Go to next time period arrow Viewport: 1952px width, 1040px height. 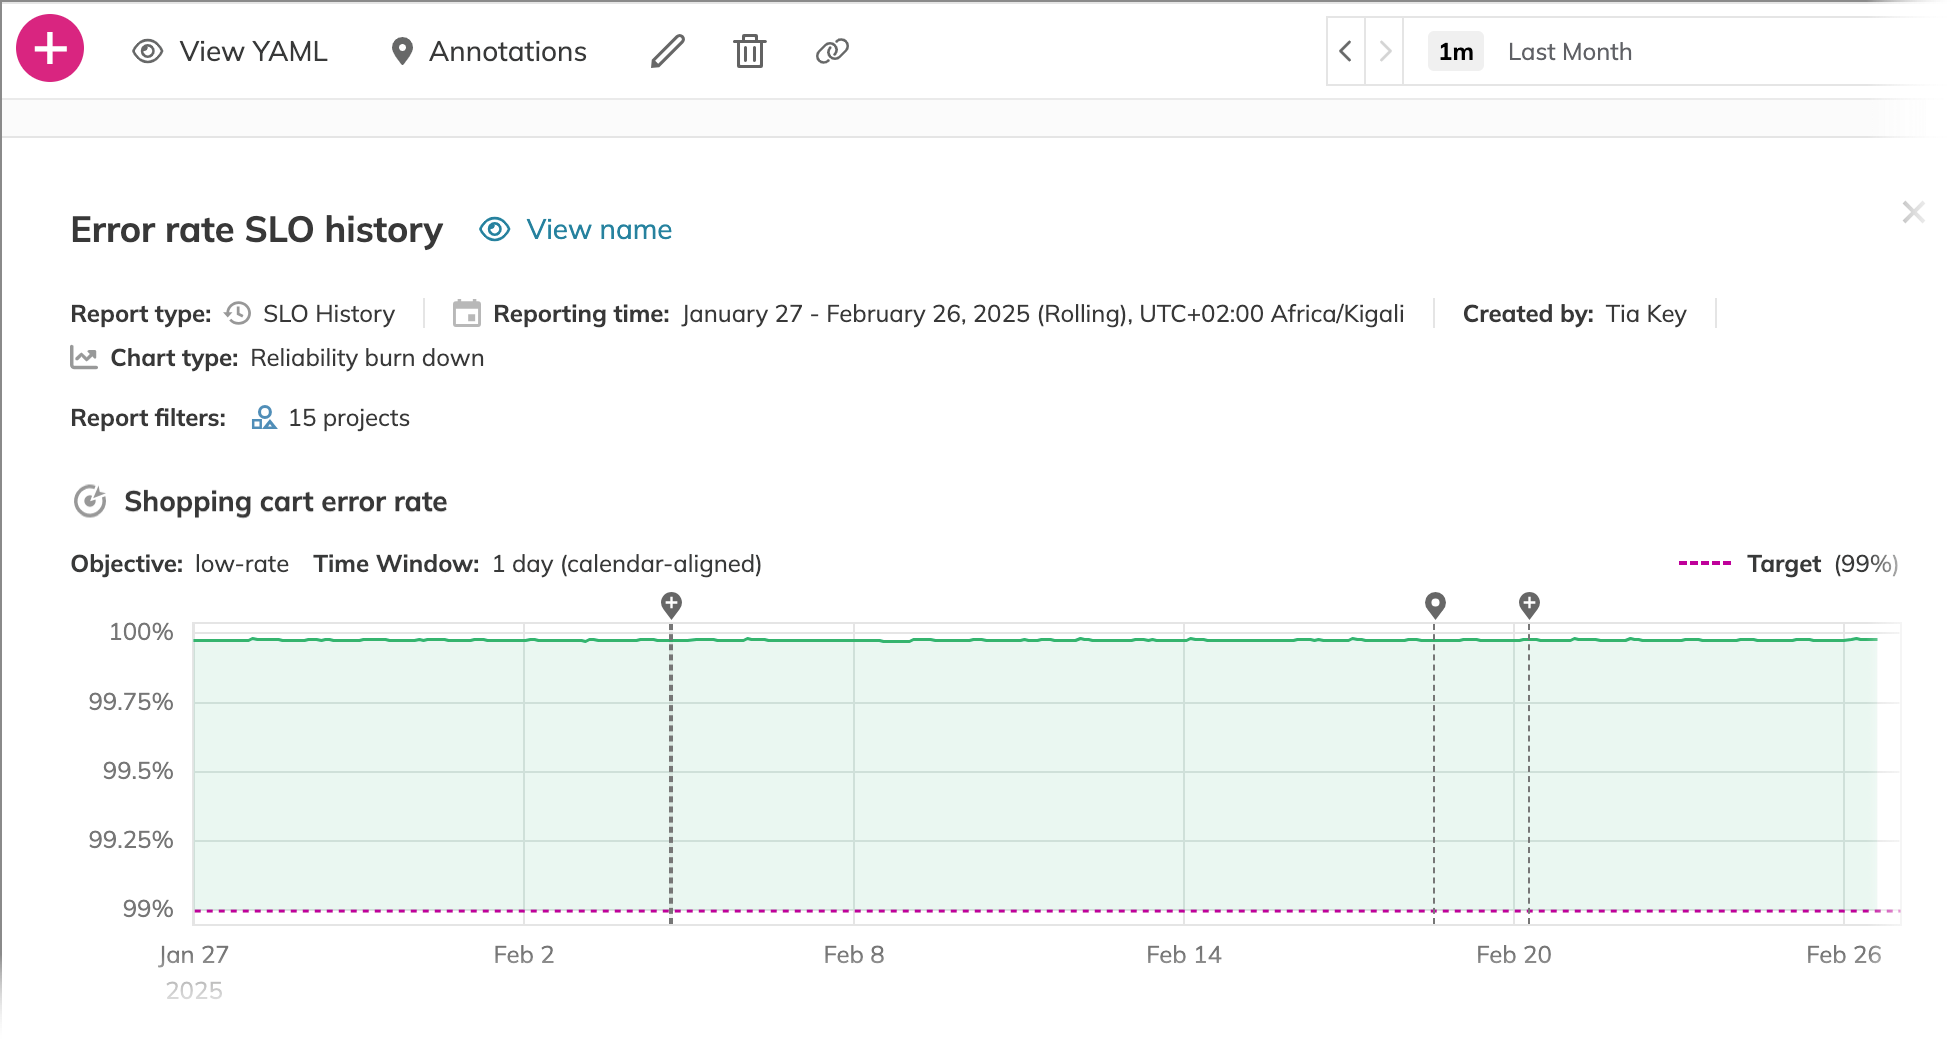point(1385,51)
